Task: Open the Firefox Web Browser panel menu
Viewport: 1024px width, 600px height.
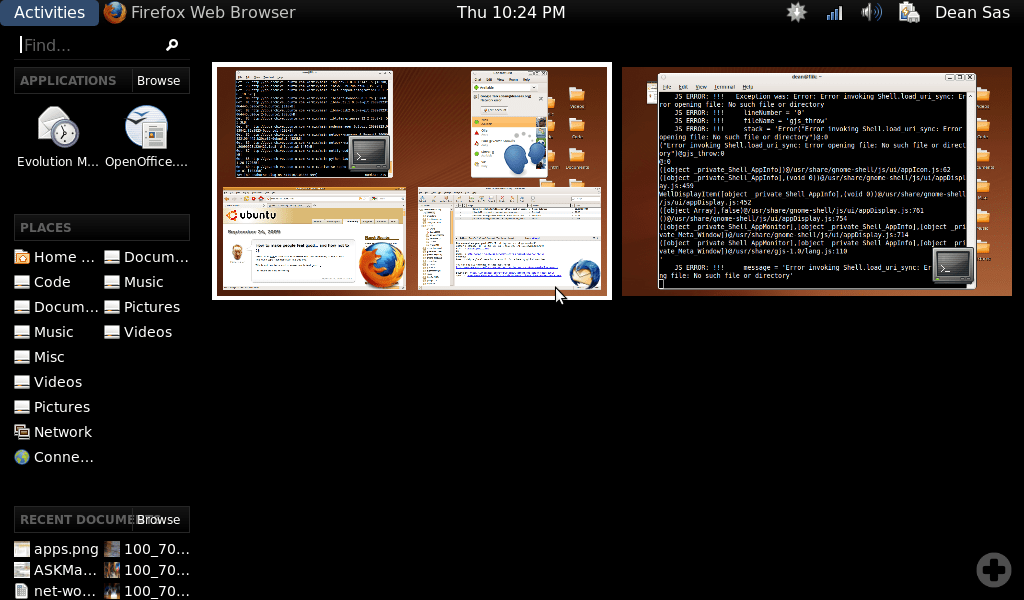Action: [200, 12]
